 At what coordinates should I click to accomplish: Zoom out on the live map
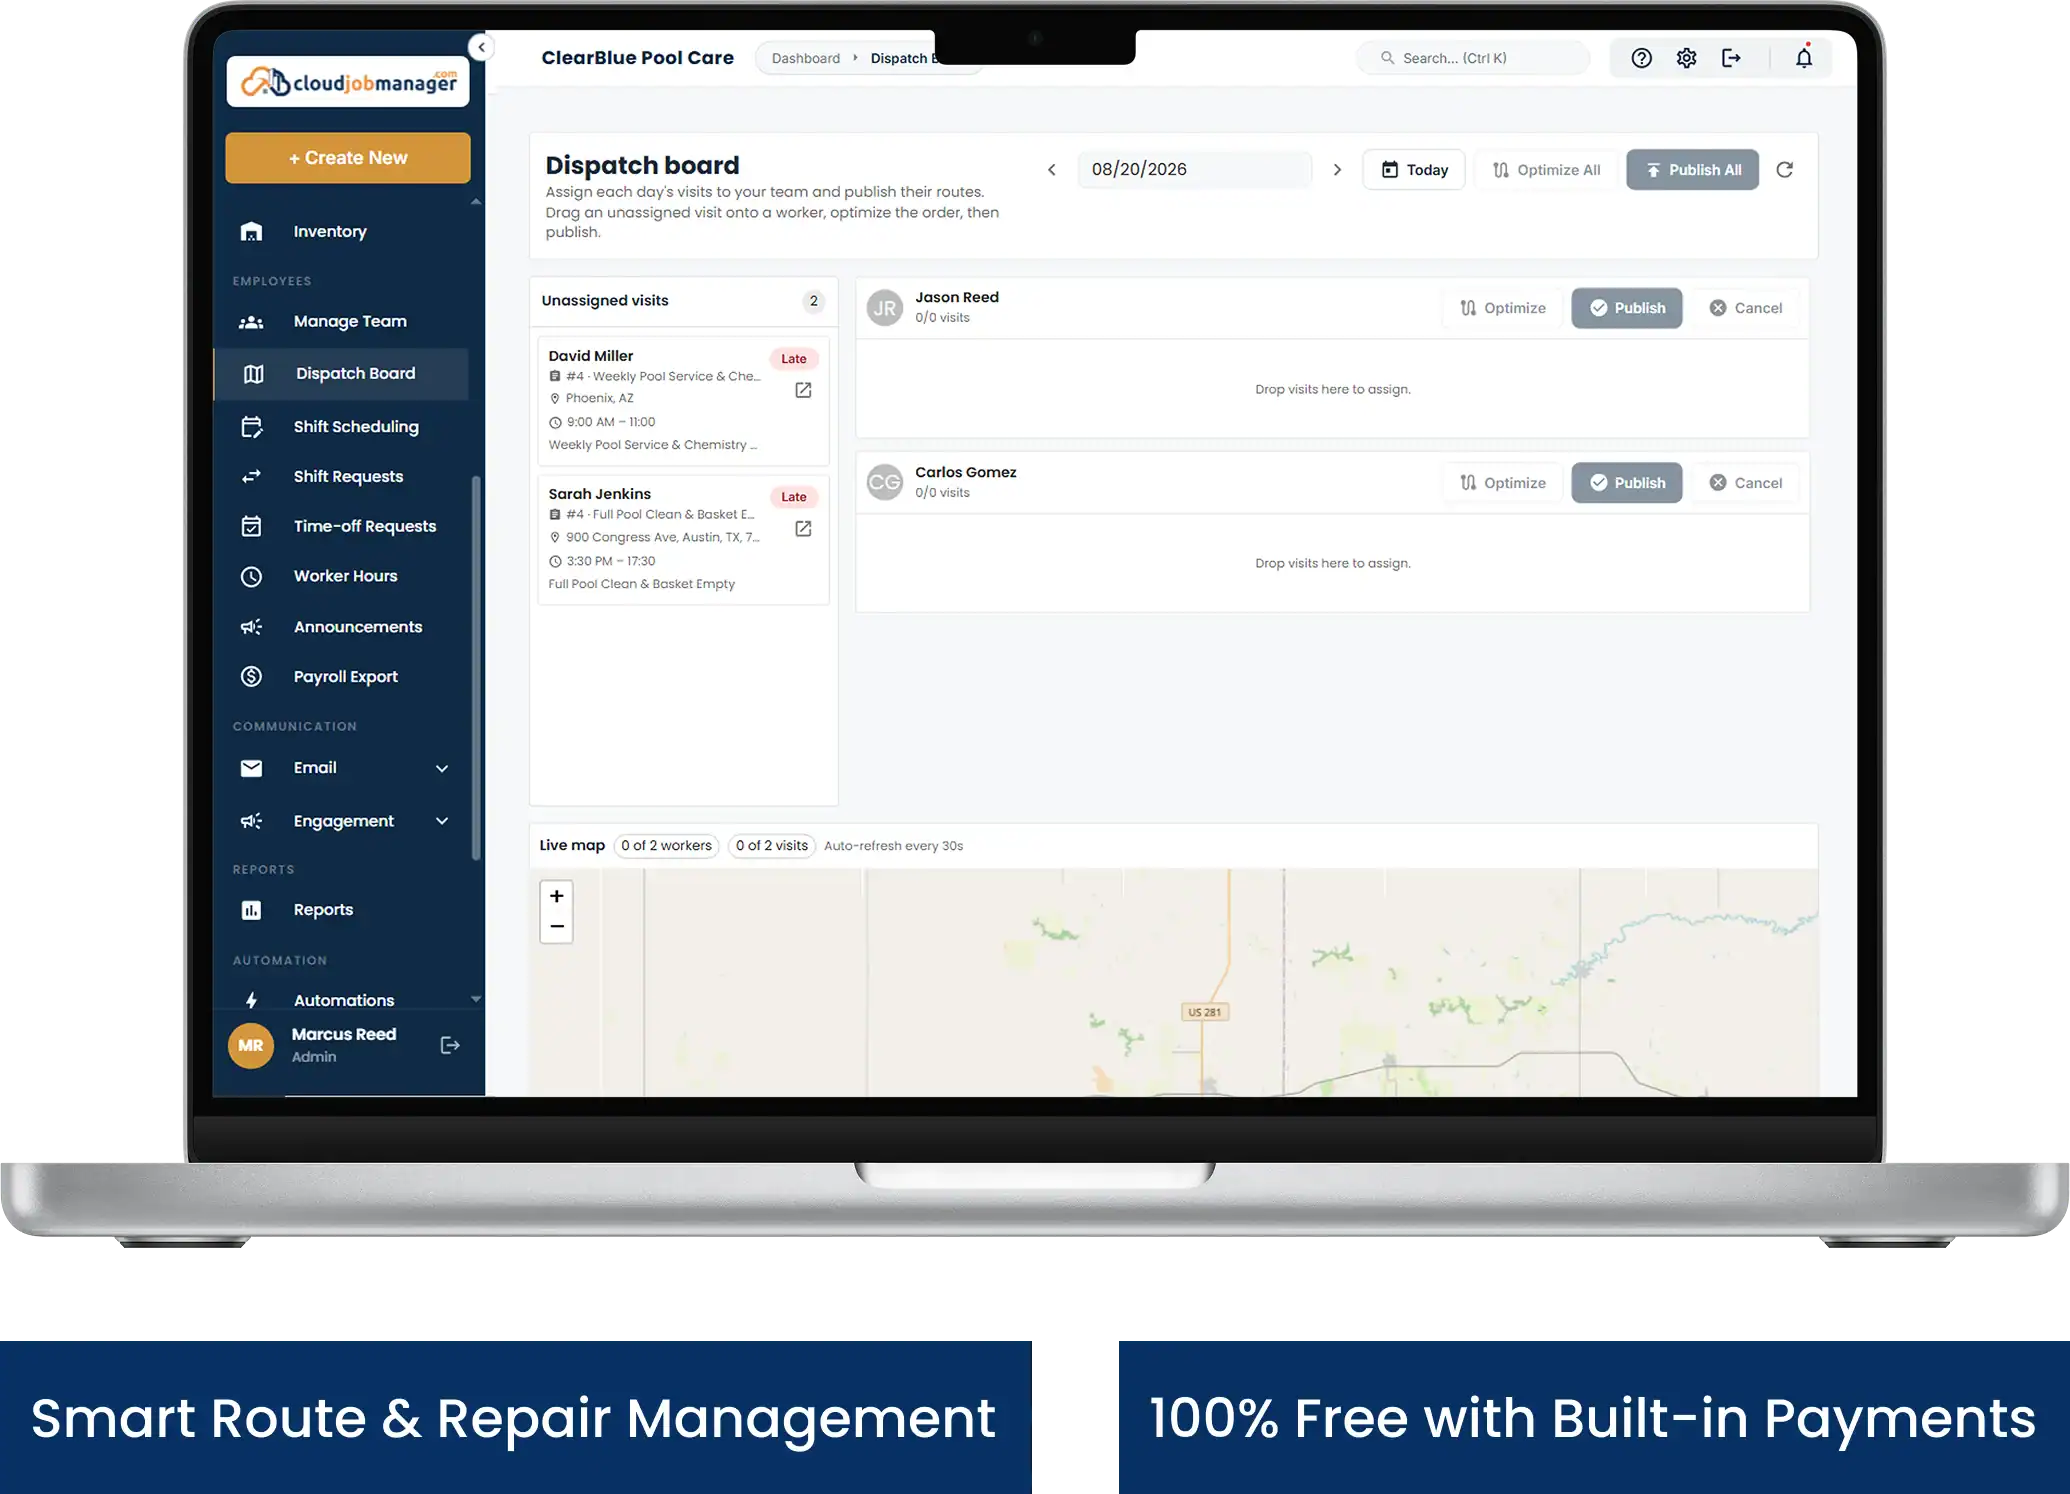tap(557, 927)
